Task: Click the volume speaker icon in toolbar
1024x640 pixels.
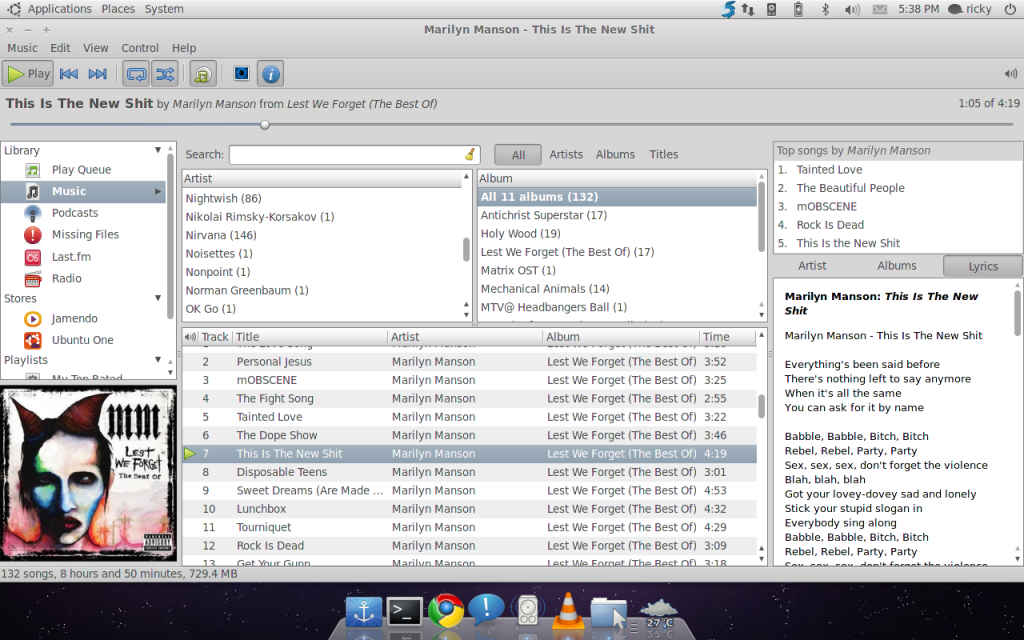Action: (x=1010, y=73)
